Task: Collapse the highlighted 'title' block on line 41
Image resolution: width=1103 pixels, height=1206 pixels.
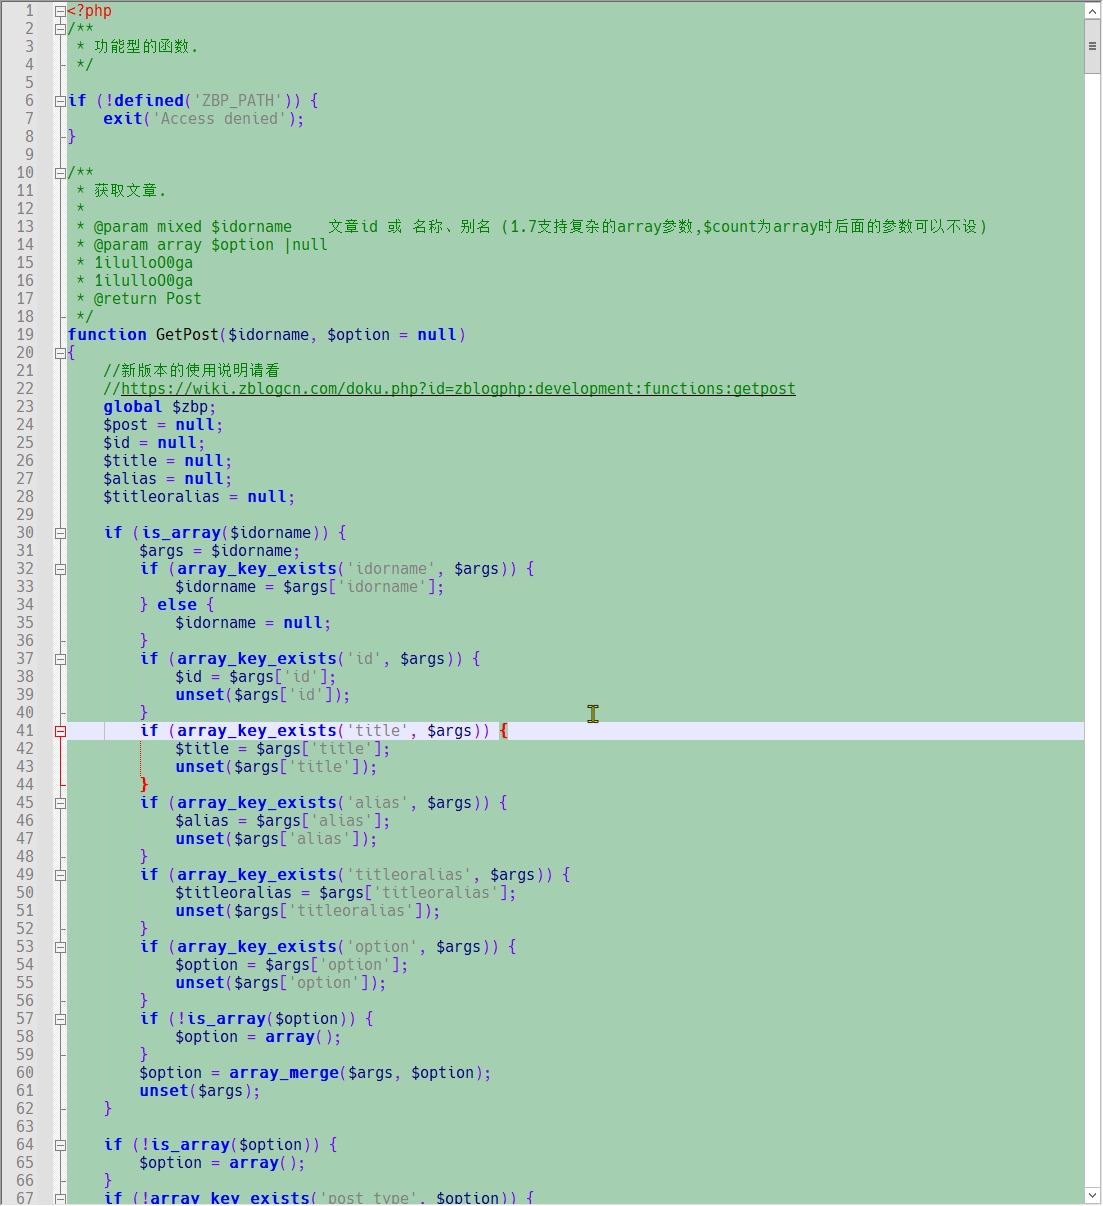Action: (60, 731)
